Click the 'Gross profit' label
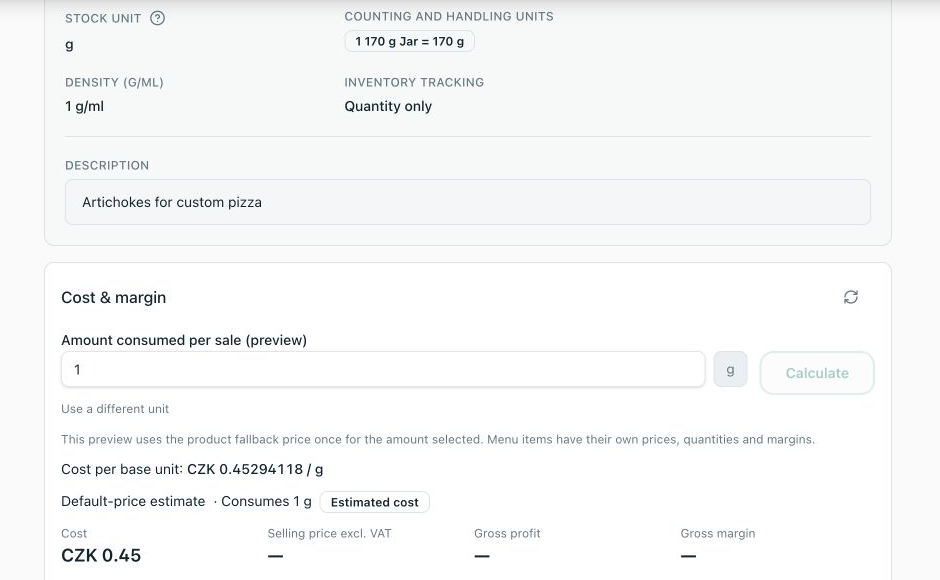 [507, 533]
